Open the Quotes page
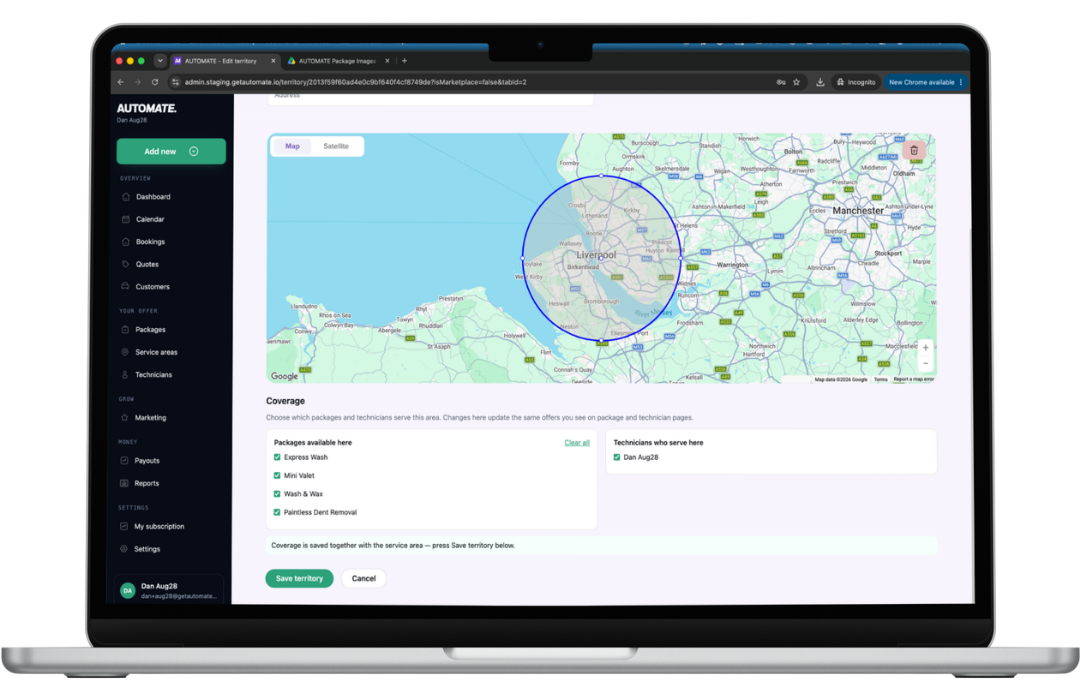The height and width of the screenshot is (700, 1080). (x=147, y=264)
